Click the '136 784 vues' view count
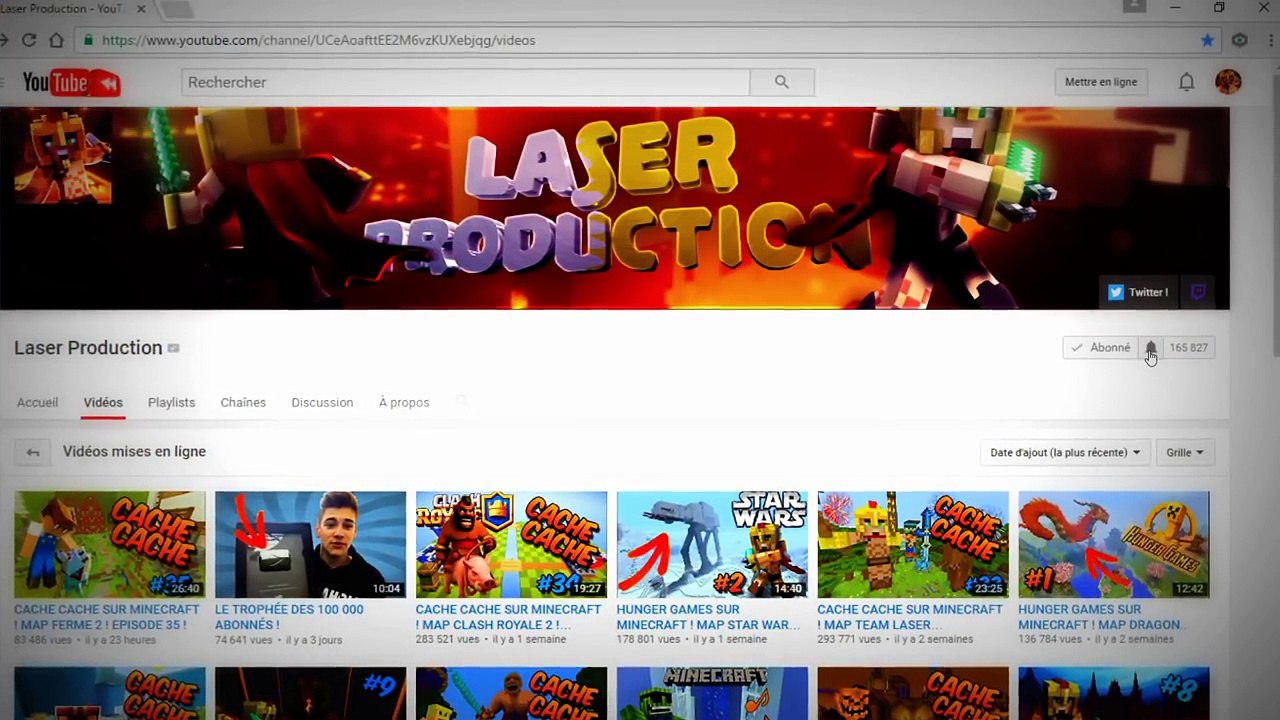The width and height of the screenshot is (1280, 720). [1052, 640]
